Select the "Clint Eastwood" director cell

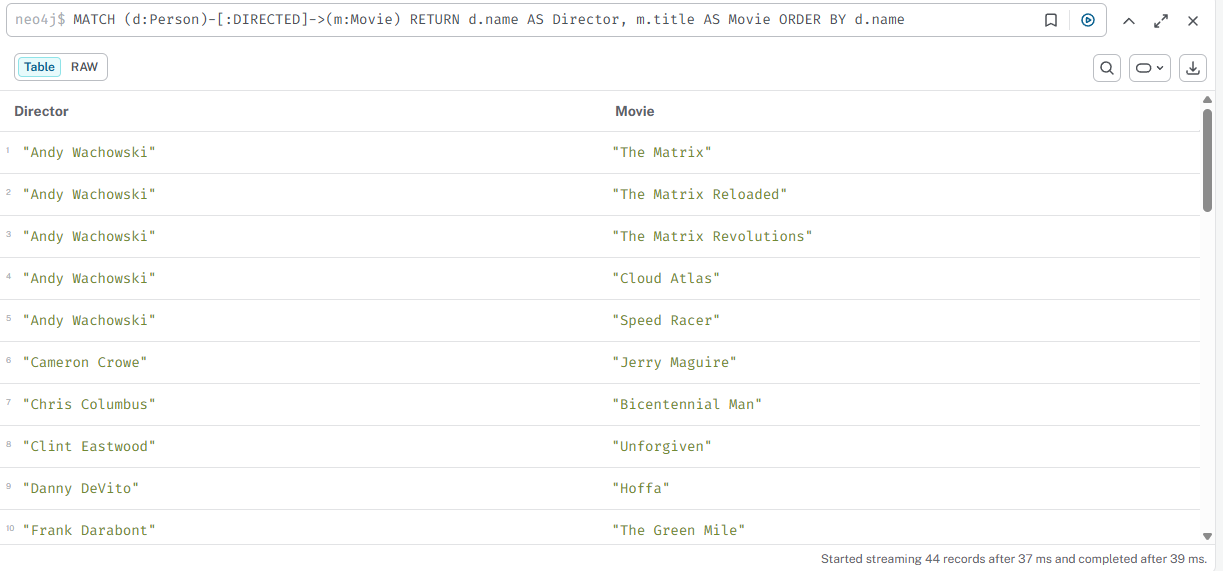[x=89, y=446]
